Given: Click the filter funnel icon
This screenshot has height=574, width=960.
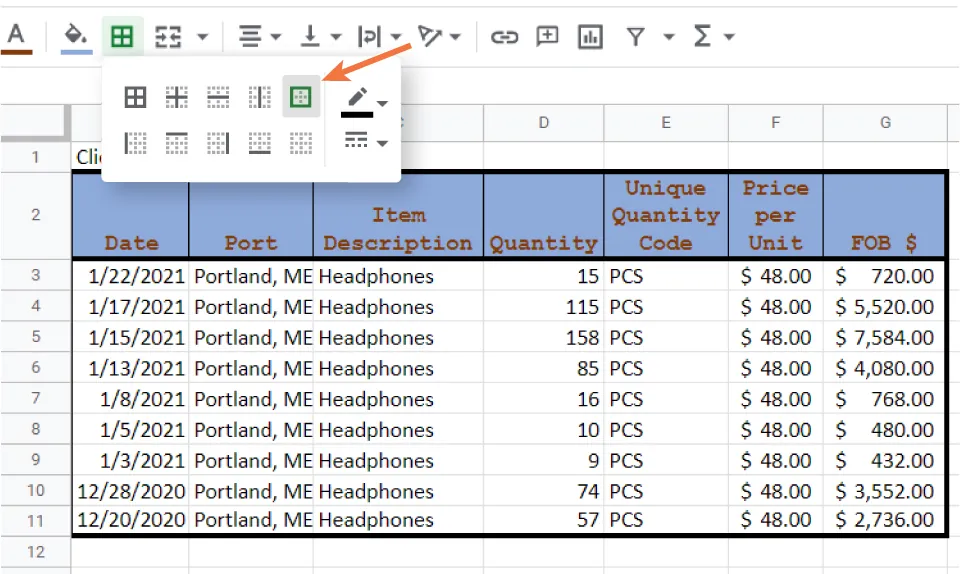Looking at the screenshot, I should 635,37.
